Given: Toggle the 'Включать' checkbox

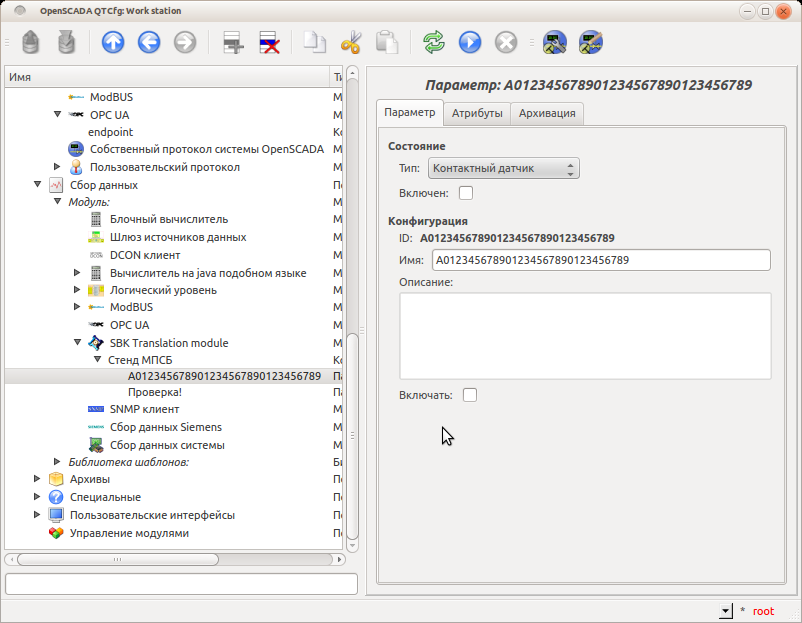Looking at the screenshot, I should coord(470,395).
